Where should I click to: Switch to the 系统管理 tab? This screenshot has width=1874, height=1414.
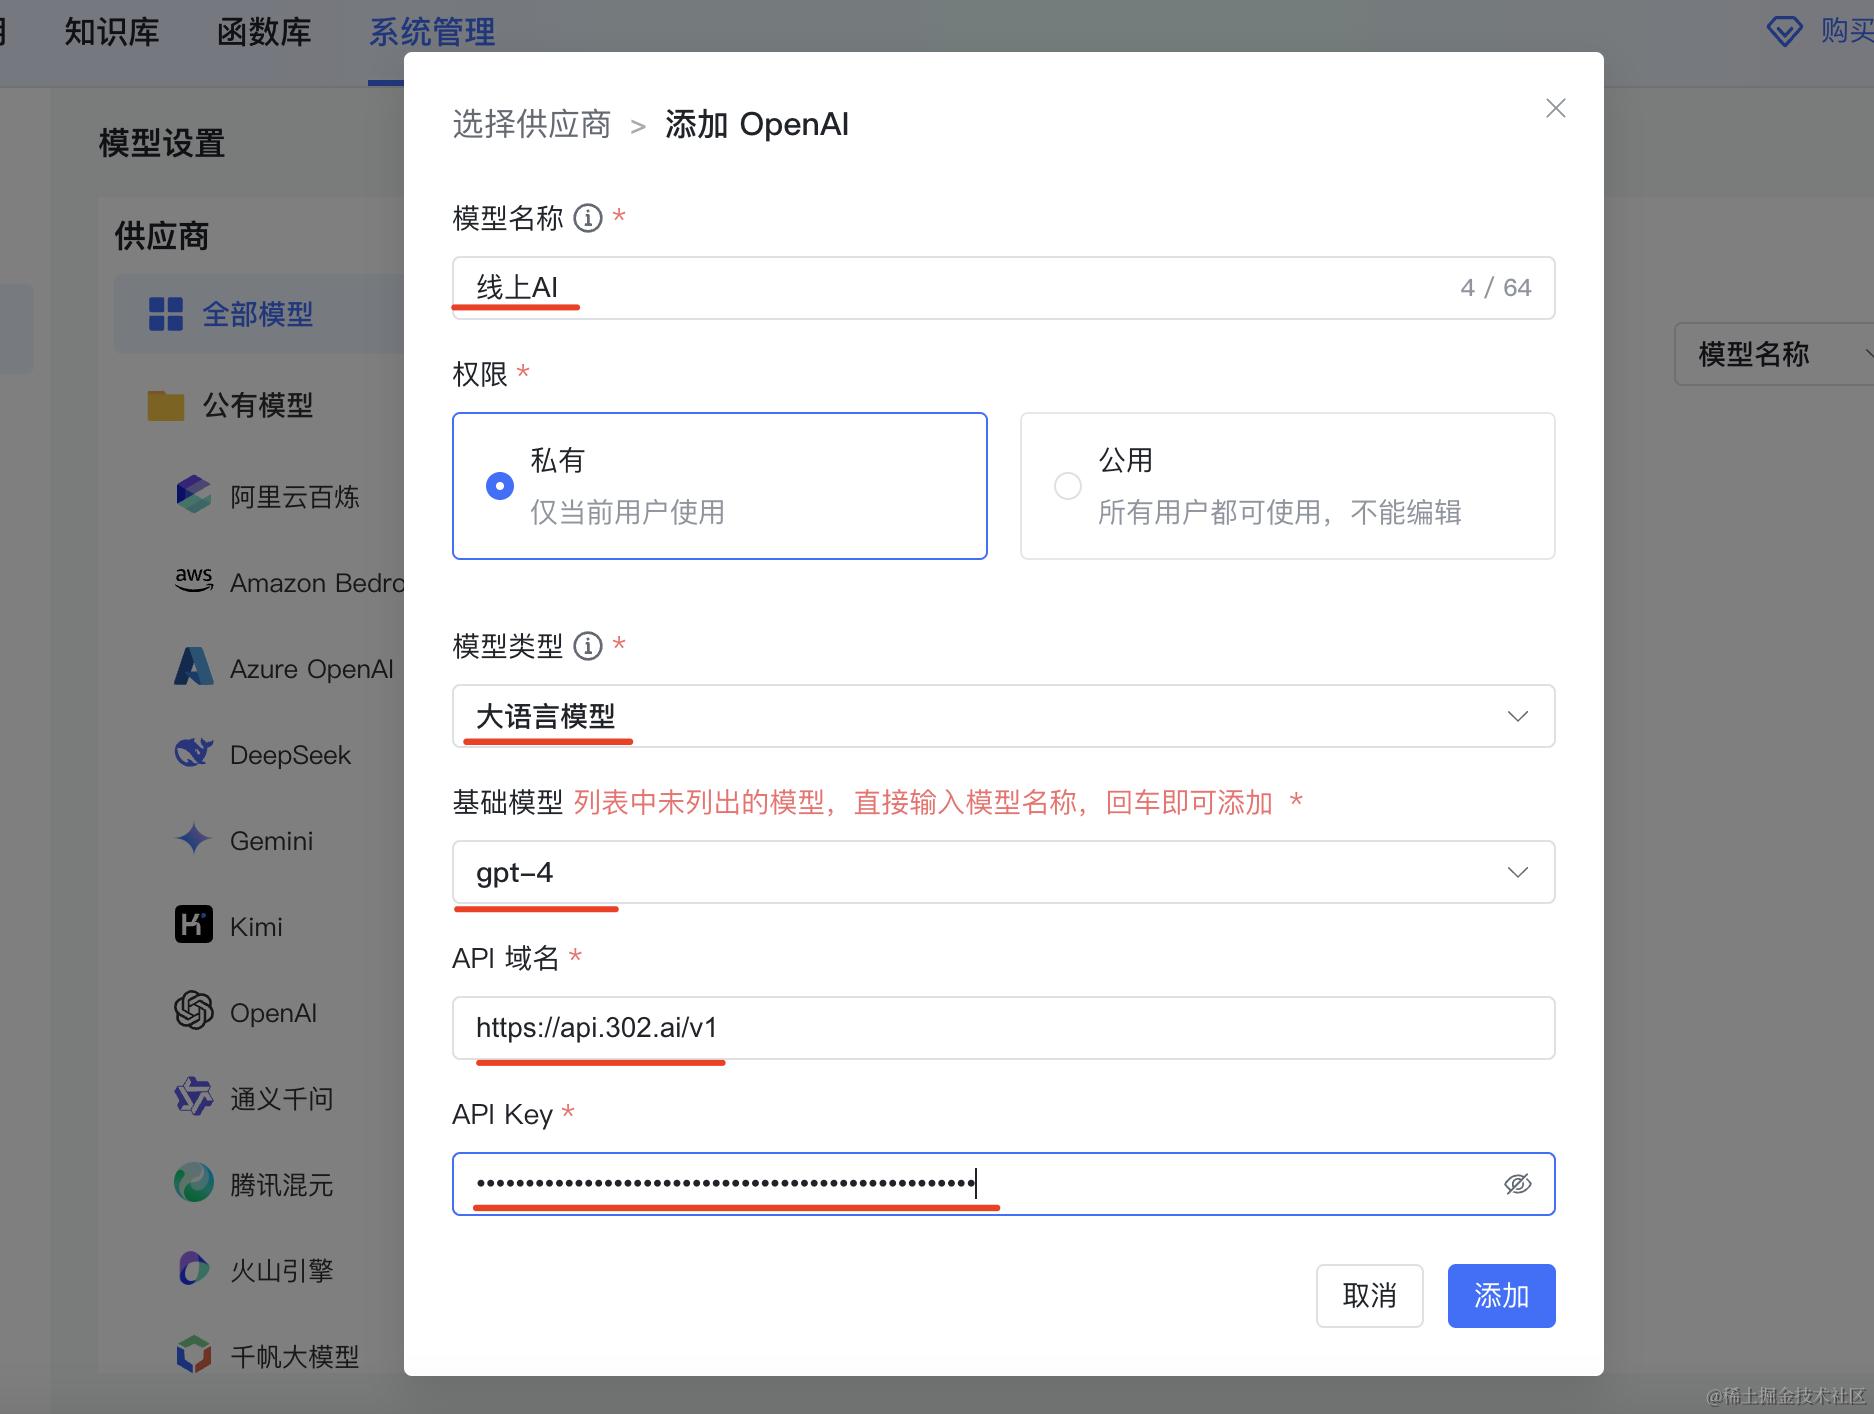click(432, 32)
